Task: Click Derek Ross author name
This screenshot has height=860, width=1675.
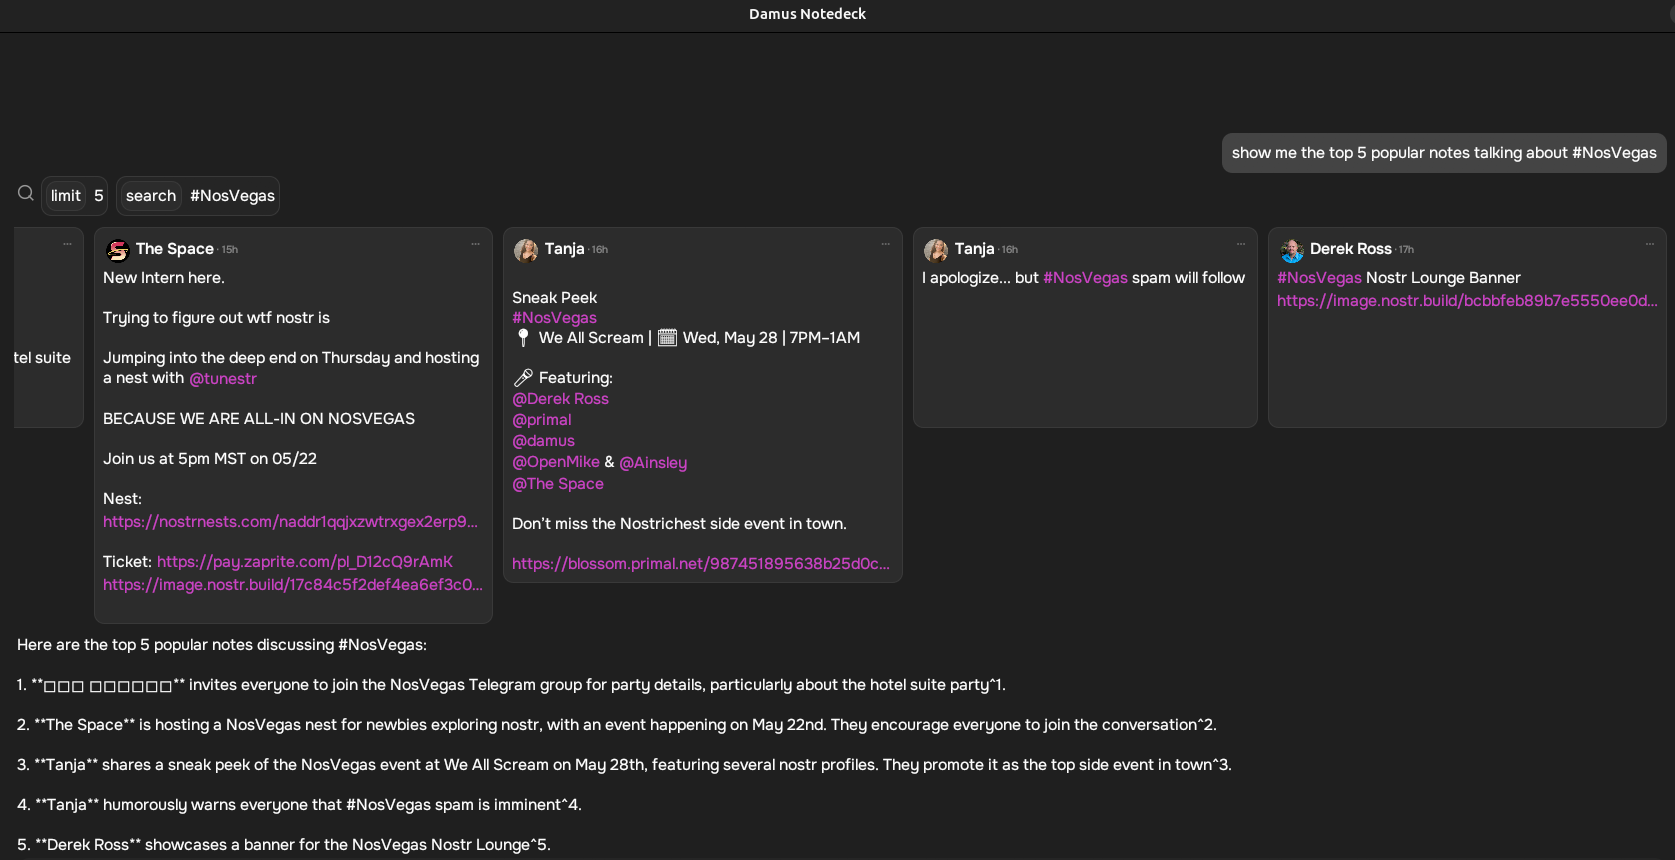Action: (1351, 249)
